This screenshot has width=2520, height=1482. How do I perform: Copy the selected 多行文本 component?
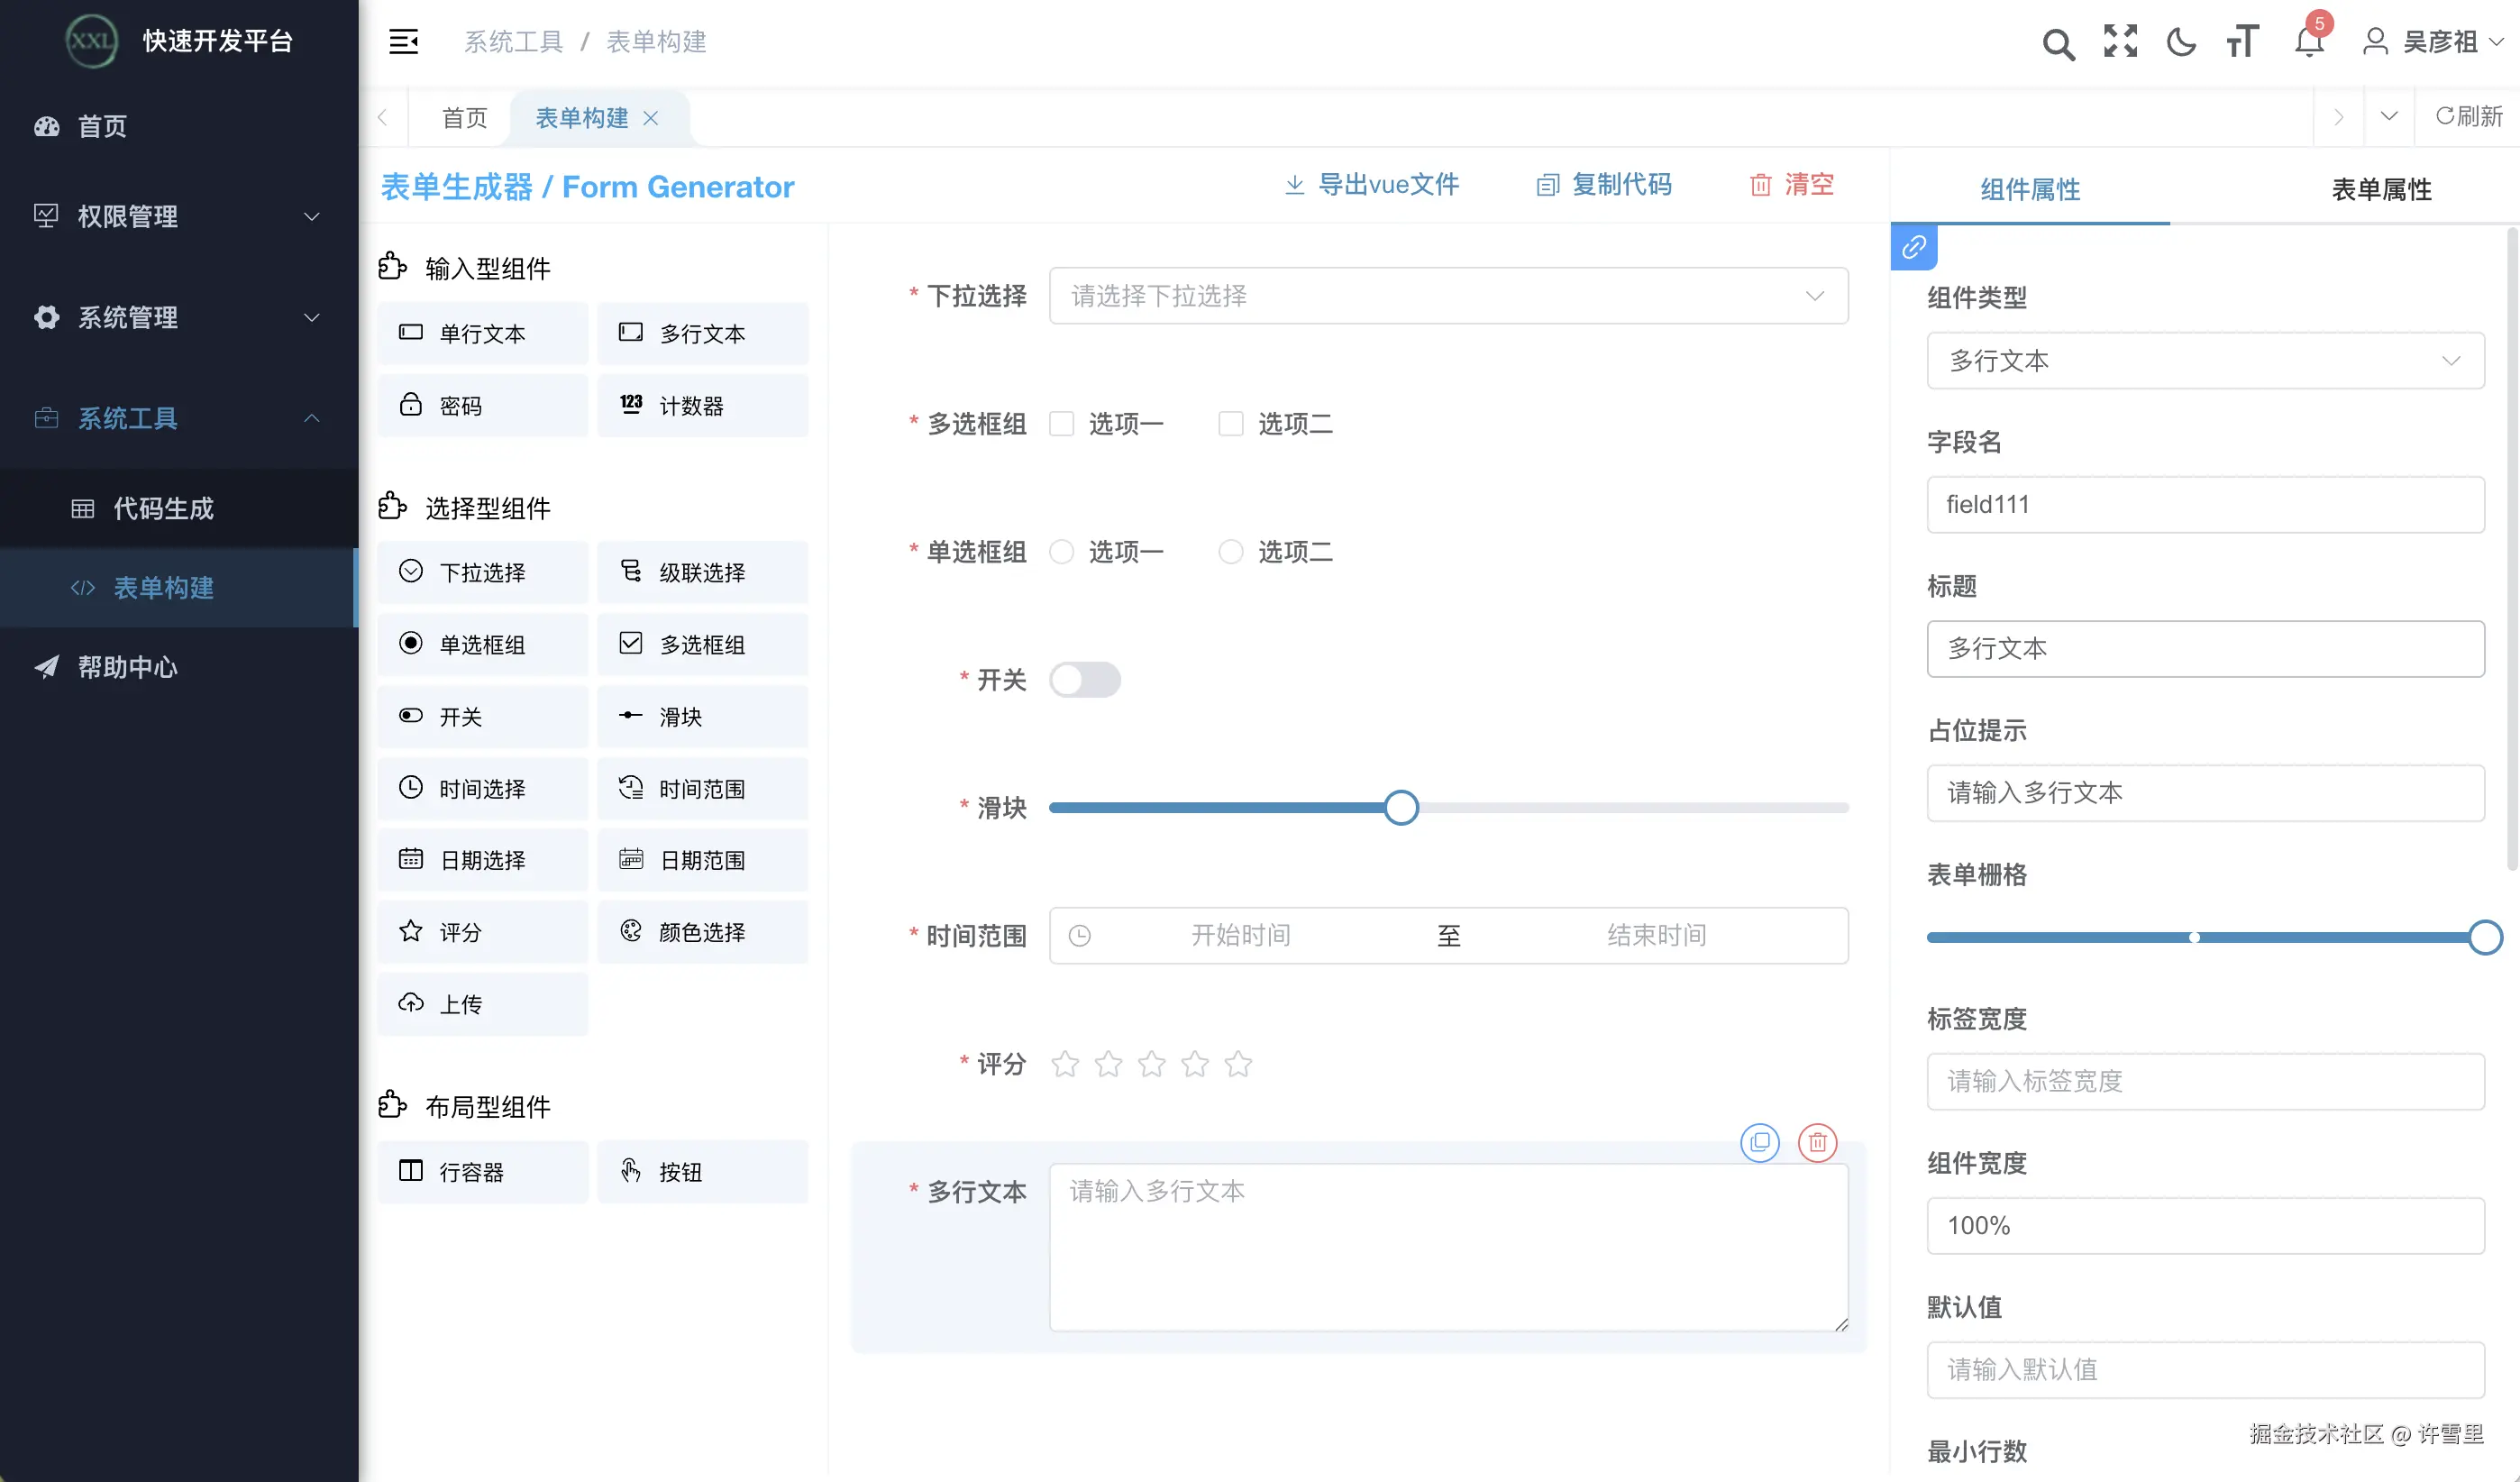[1760, 1142]
